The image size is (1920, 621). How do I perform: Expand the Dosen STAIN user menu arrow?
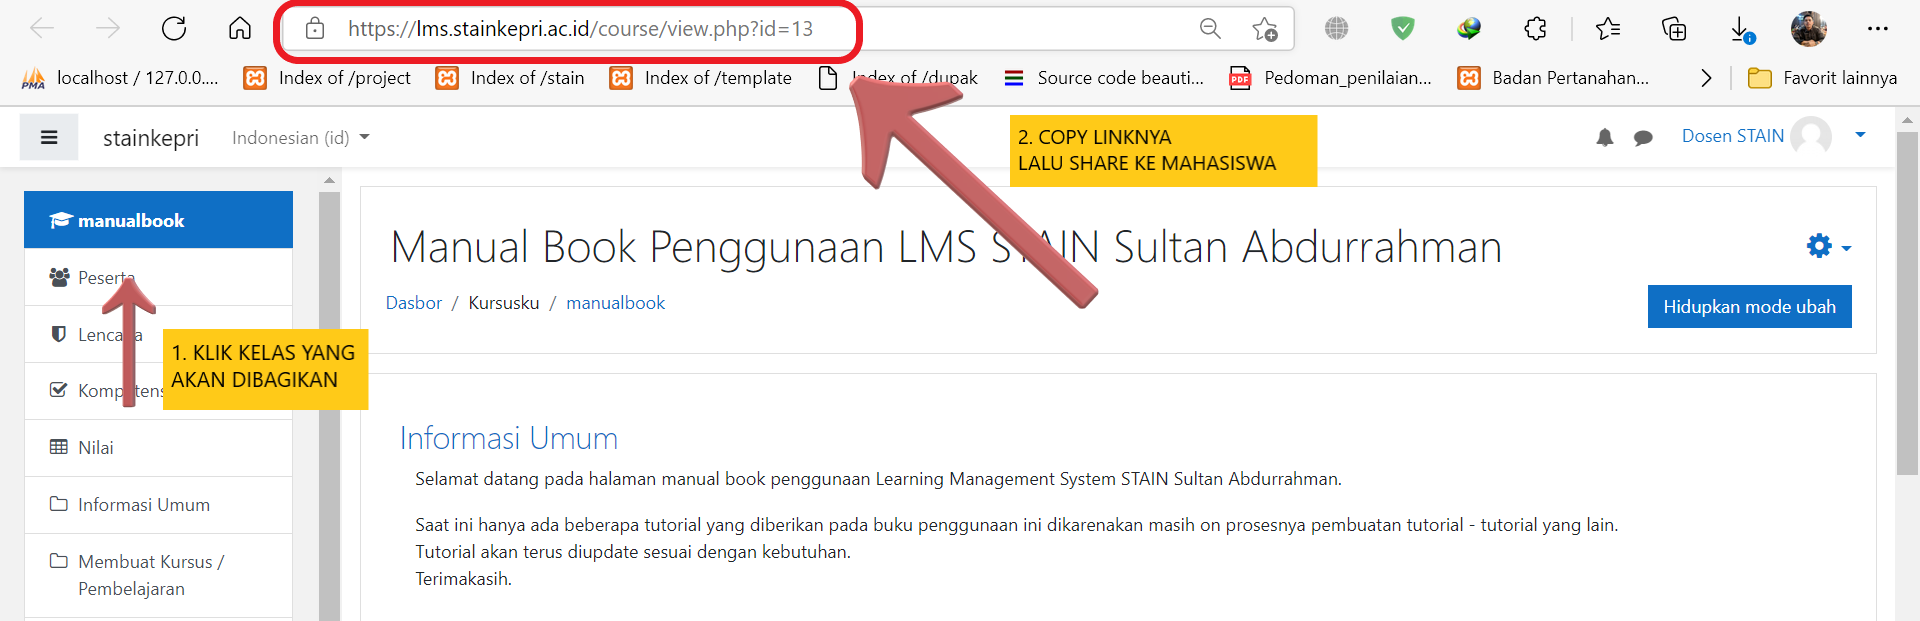click(1860, 135)
